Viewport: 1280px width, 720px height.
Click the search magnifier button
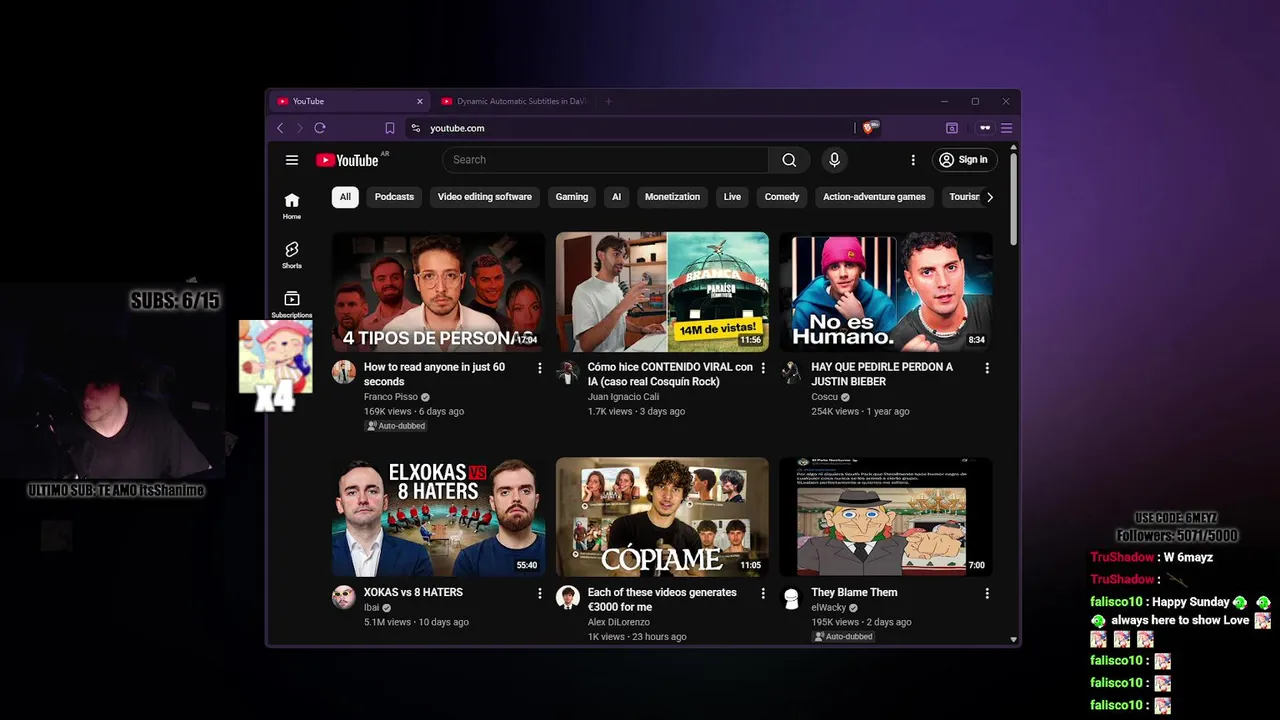tap(789, 160)
